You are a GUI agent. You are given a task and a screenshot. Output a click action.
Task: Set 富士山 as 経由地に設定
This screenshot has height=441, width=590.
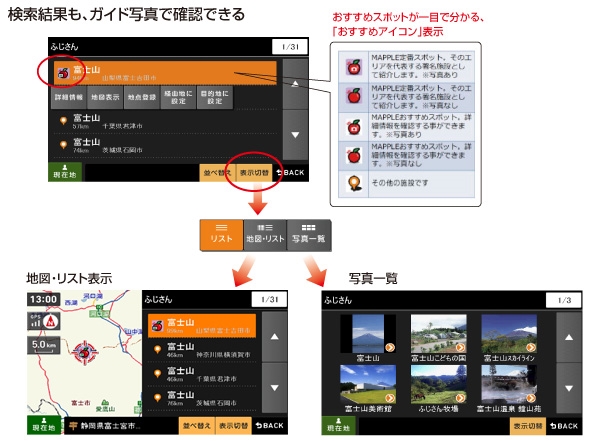178,97
